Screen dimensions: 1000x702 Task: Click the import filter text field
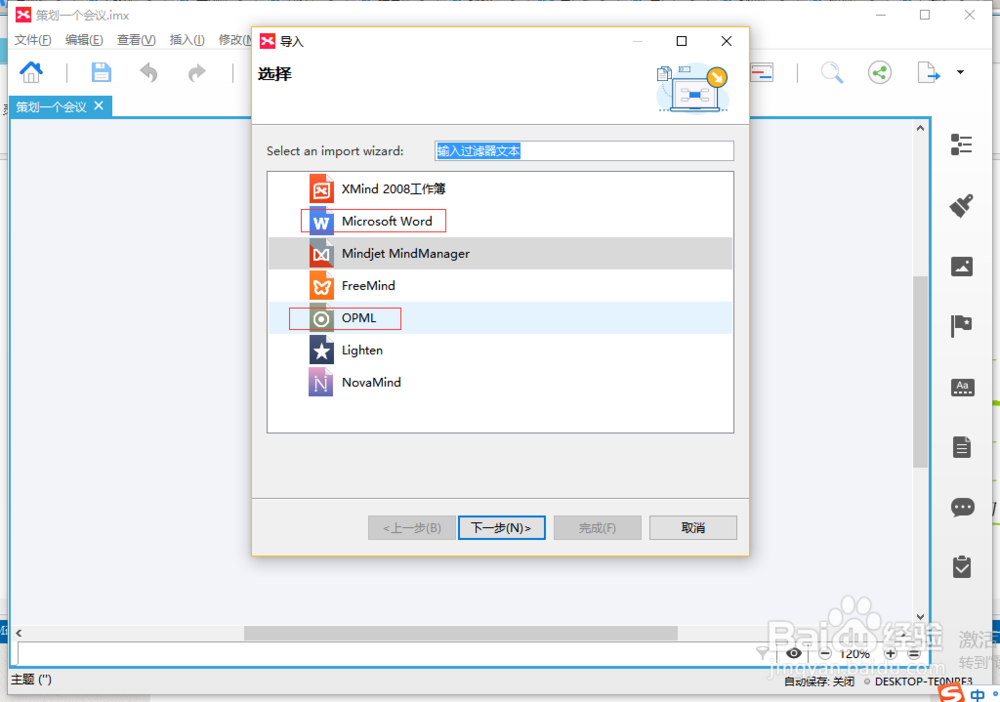coord(584,151)
